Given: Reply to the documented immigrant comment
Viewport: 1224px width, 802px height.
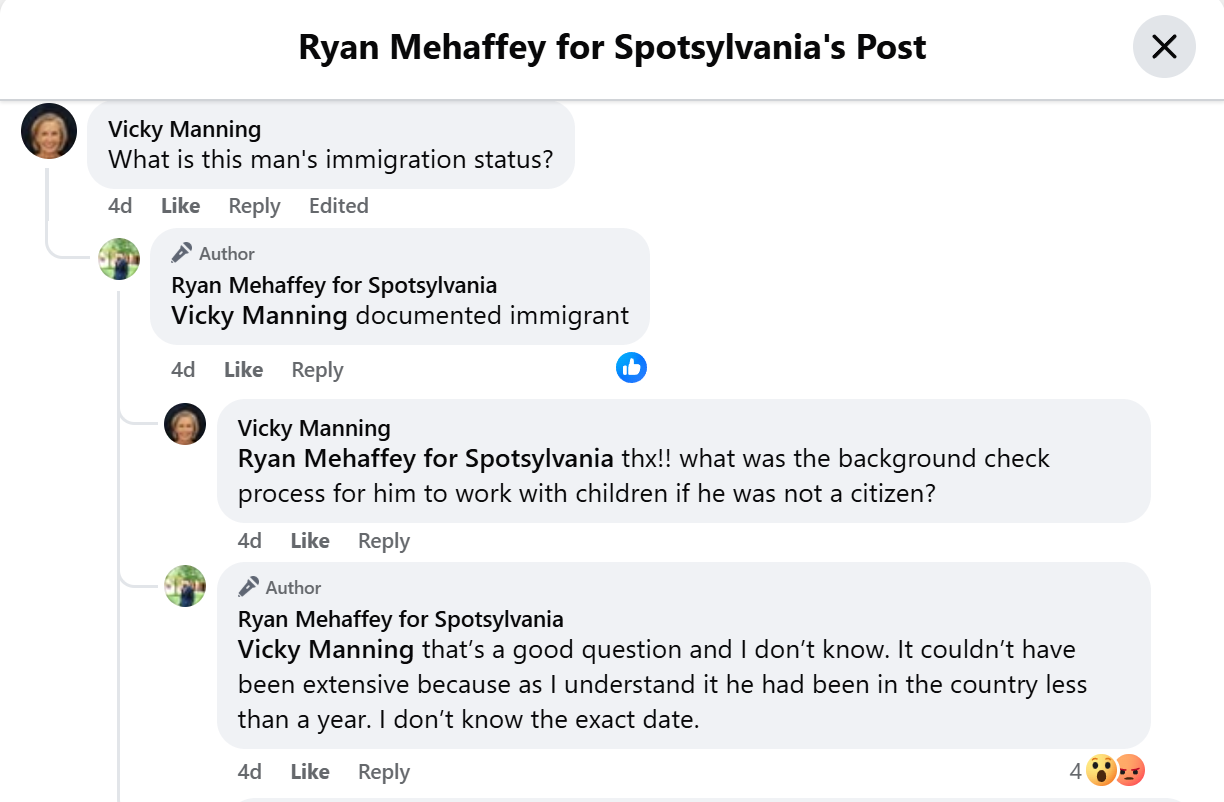Looking at the screenshot, I should [316, 369].
